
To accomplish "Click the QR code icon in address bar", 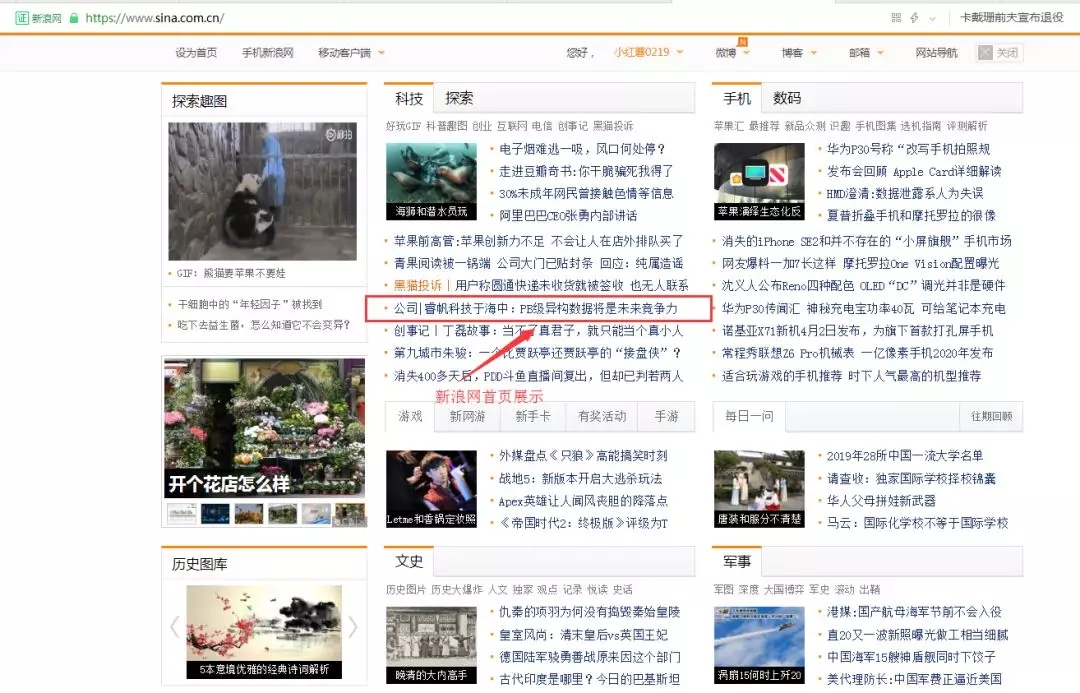I will pos(896,17).
